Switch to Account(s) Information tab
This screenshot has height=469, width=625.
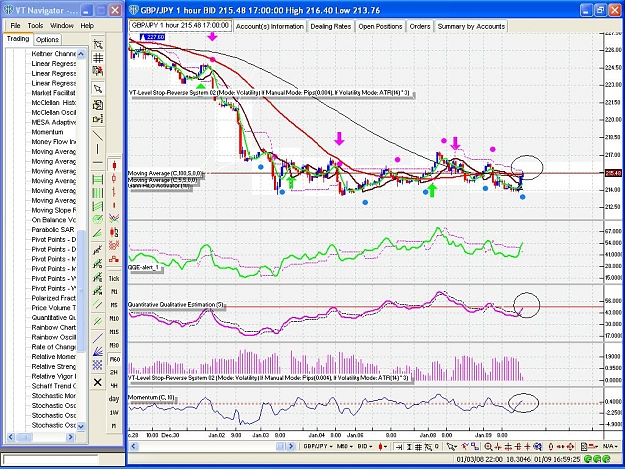tap(269, 26)
